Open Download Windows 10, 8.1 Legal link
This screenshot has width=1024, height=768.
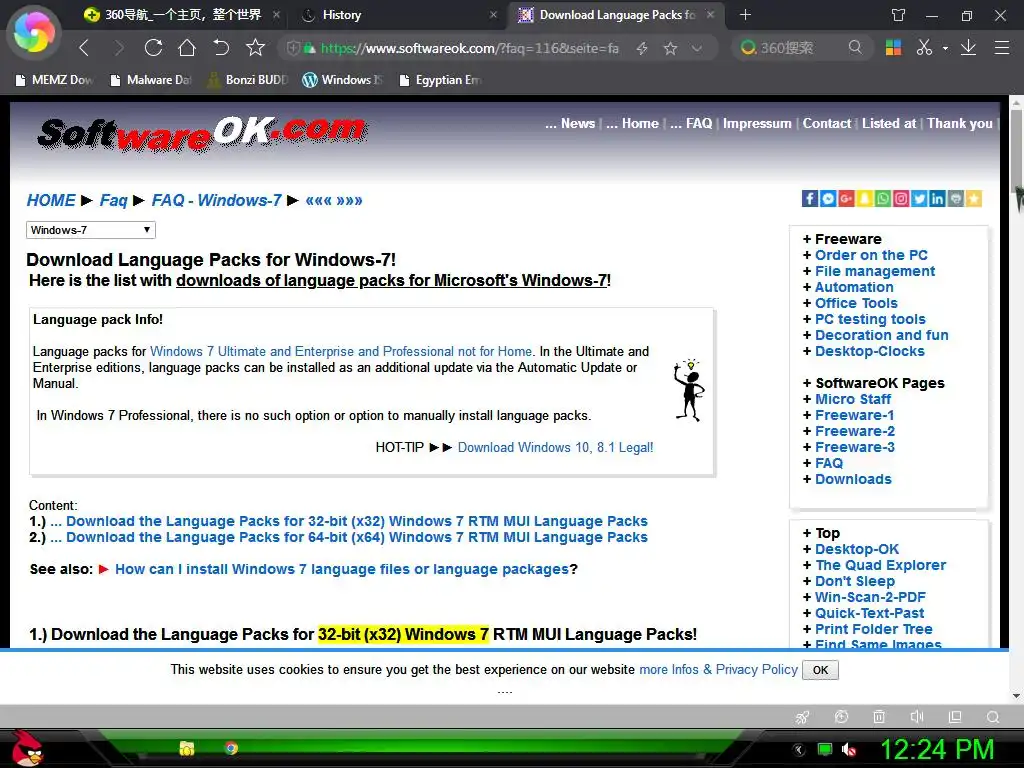(555, 447)
